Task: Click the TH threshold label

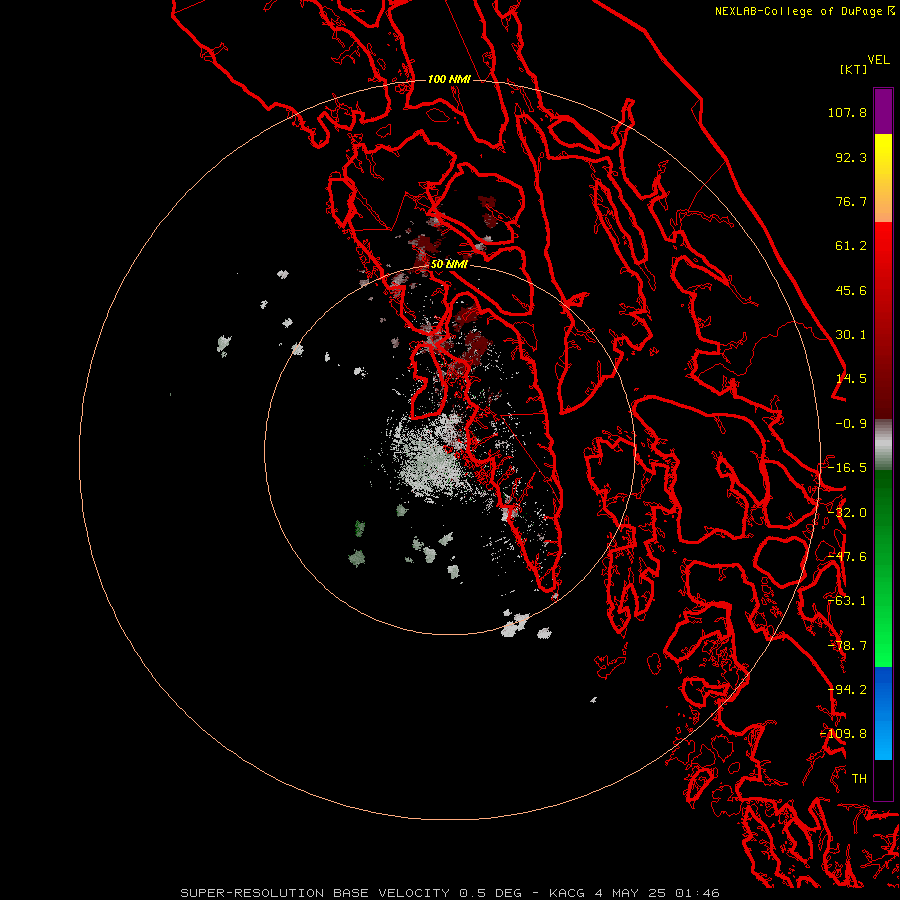Action: (x=859, y=779)
